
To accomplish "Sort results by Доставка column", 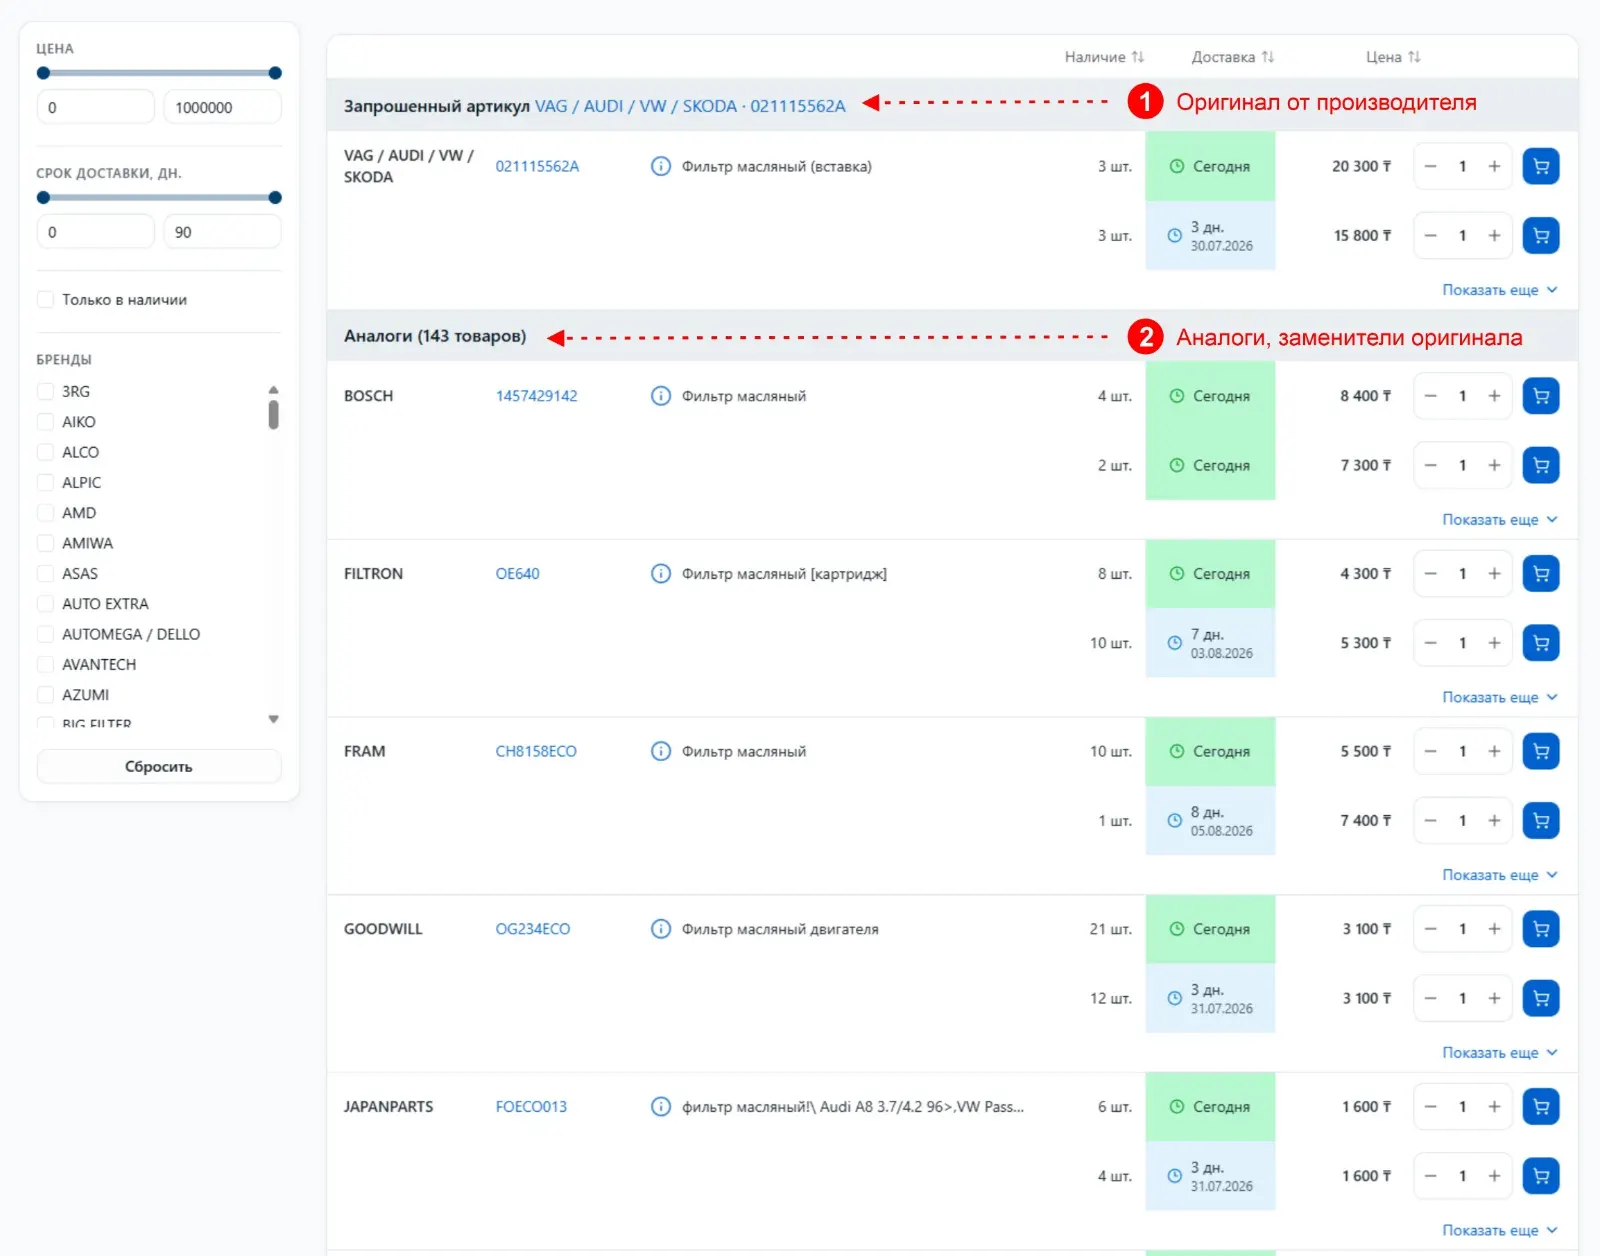I will pyautogui.click(x=1232, y=57).
